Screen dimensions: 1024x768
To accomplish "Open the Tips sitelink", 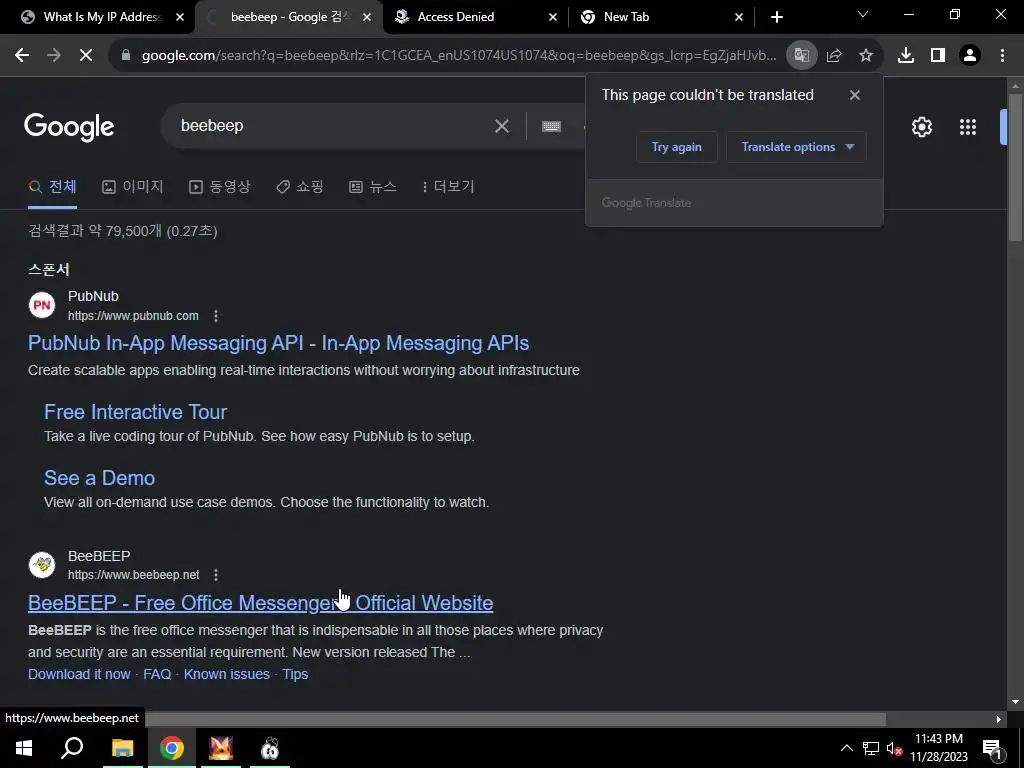I will tap(295, 675).
